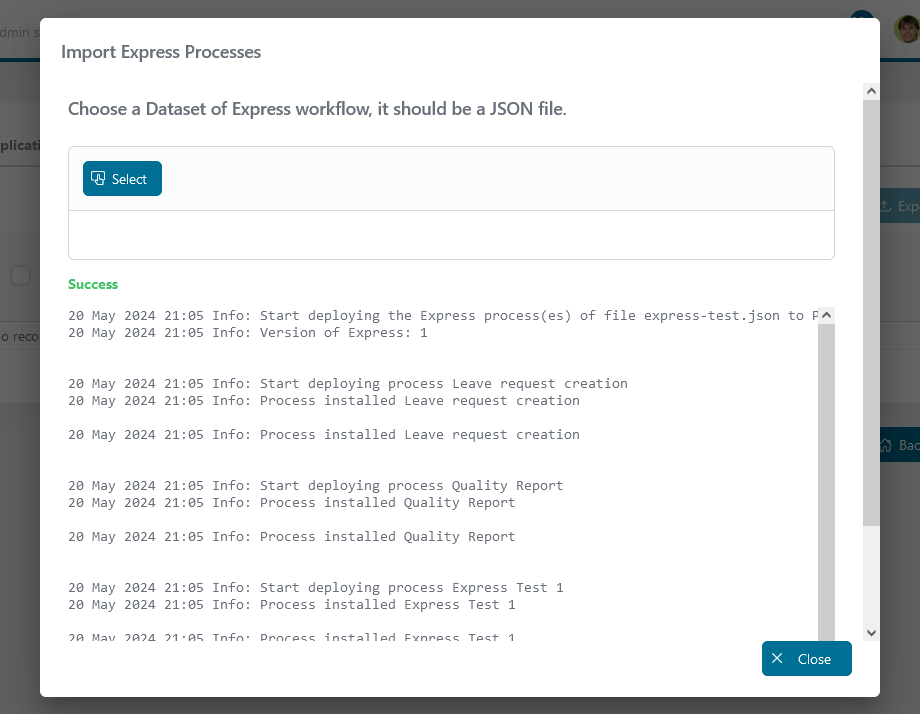Click the Import Express Processes dialog title
Image resolution: width=920 pixels, height=714 pixels.
161,52
